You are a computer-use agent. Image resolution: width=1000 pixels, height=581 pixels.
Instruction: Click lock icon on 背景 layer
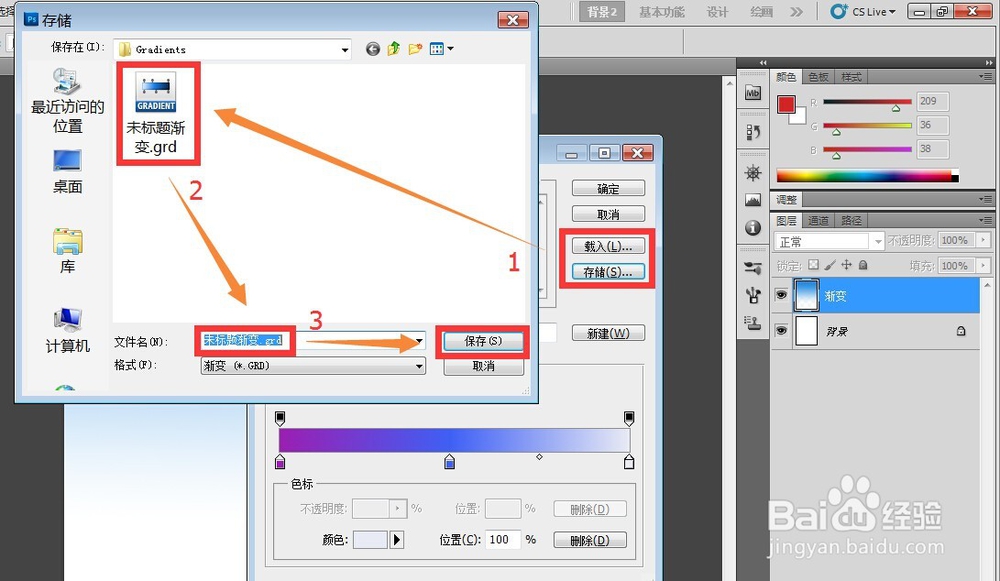[960, 331]
